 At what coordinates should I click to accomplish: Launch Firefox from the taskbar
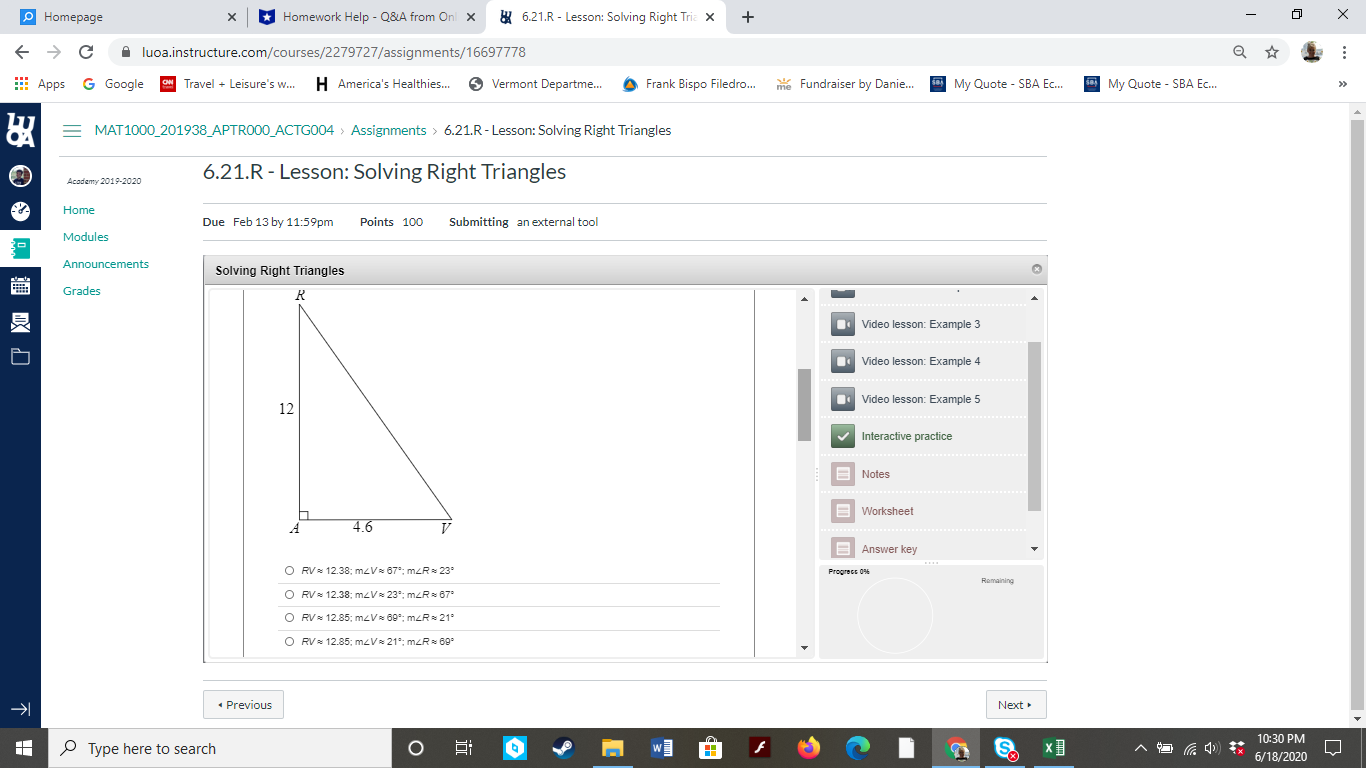point(808,748)
